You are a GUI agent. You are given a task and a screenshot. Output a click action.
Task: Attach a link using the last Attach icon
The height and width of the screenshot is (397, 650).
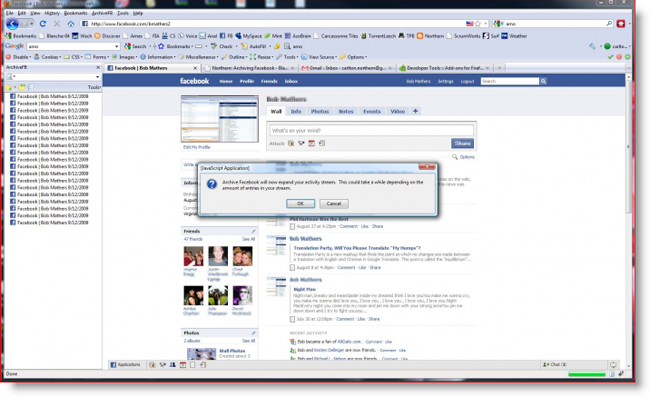coord(322,143)
